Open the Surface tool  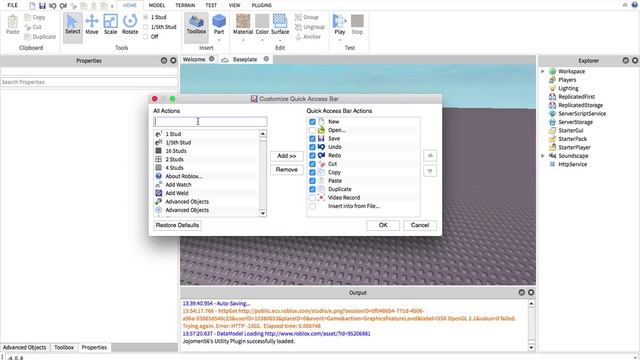pos(280,24)
